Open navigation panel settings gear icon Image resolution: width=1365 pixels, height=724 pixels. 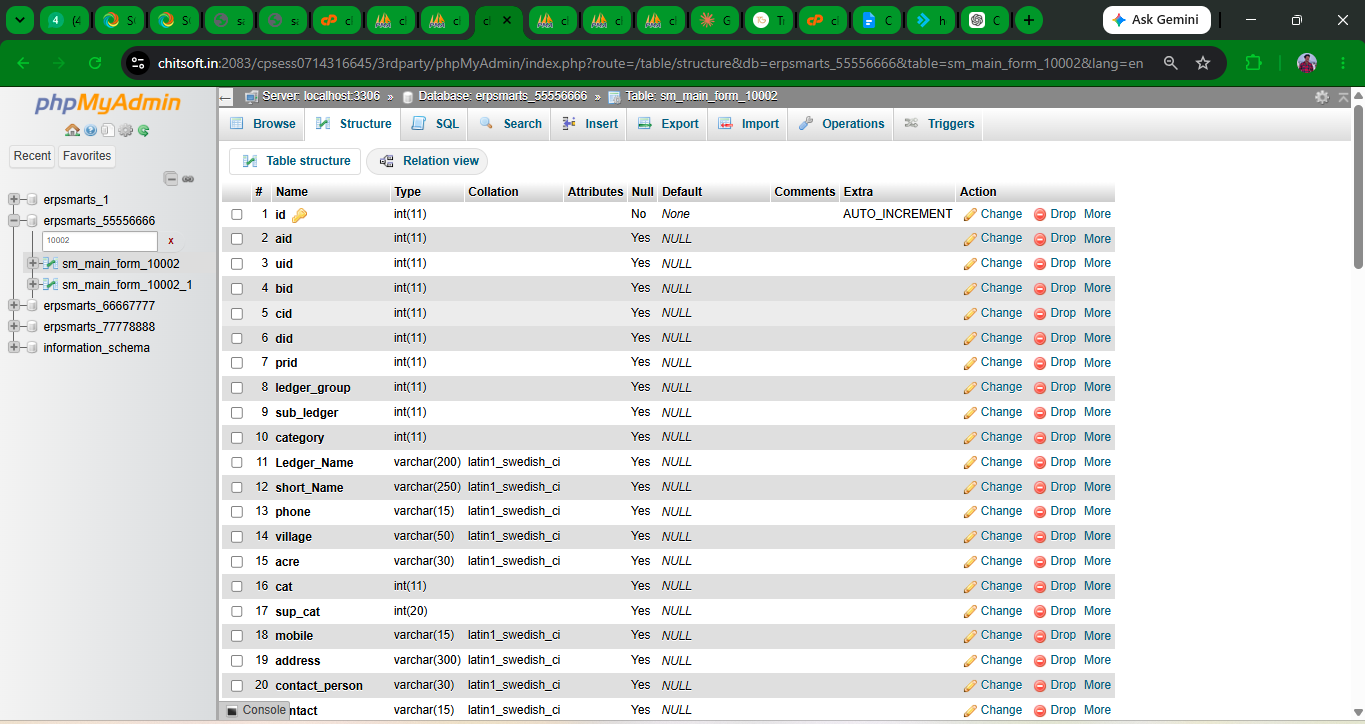tap(126, 130)
